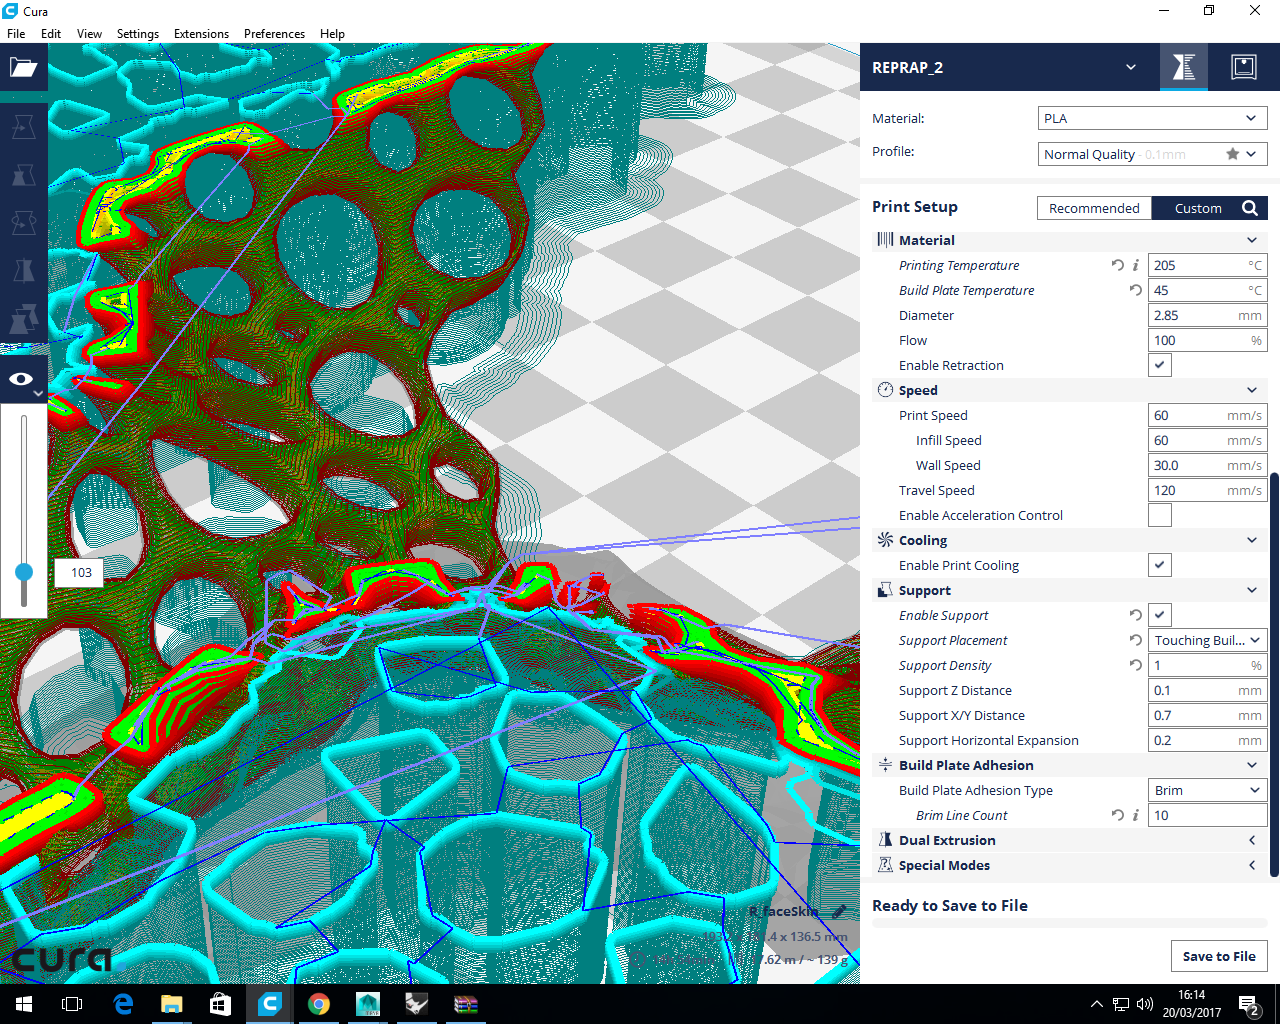This screenshot has width=1280, height=1024.
Task: Toggle Enable Support checkbox
Action: 1160,615
